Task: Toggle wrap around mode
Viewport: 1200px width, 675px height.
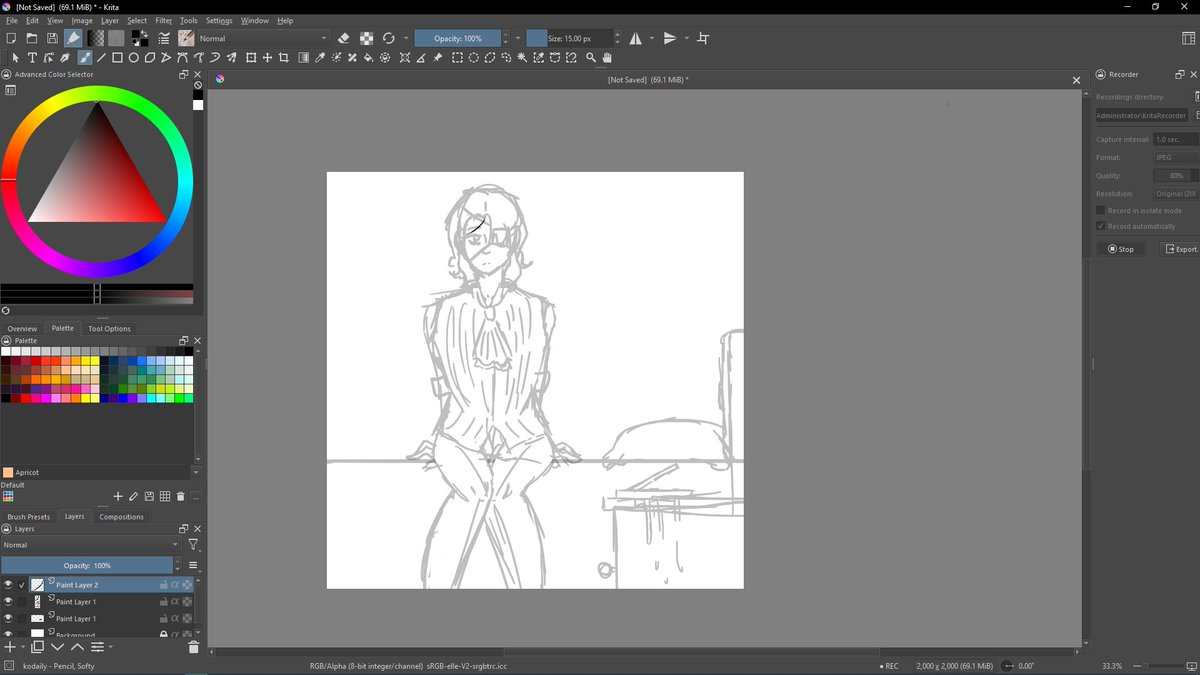Action: tap(703, 38)
